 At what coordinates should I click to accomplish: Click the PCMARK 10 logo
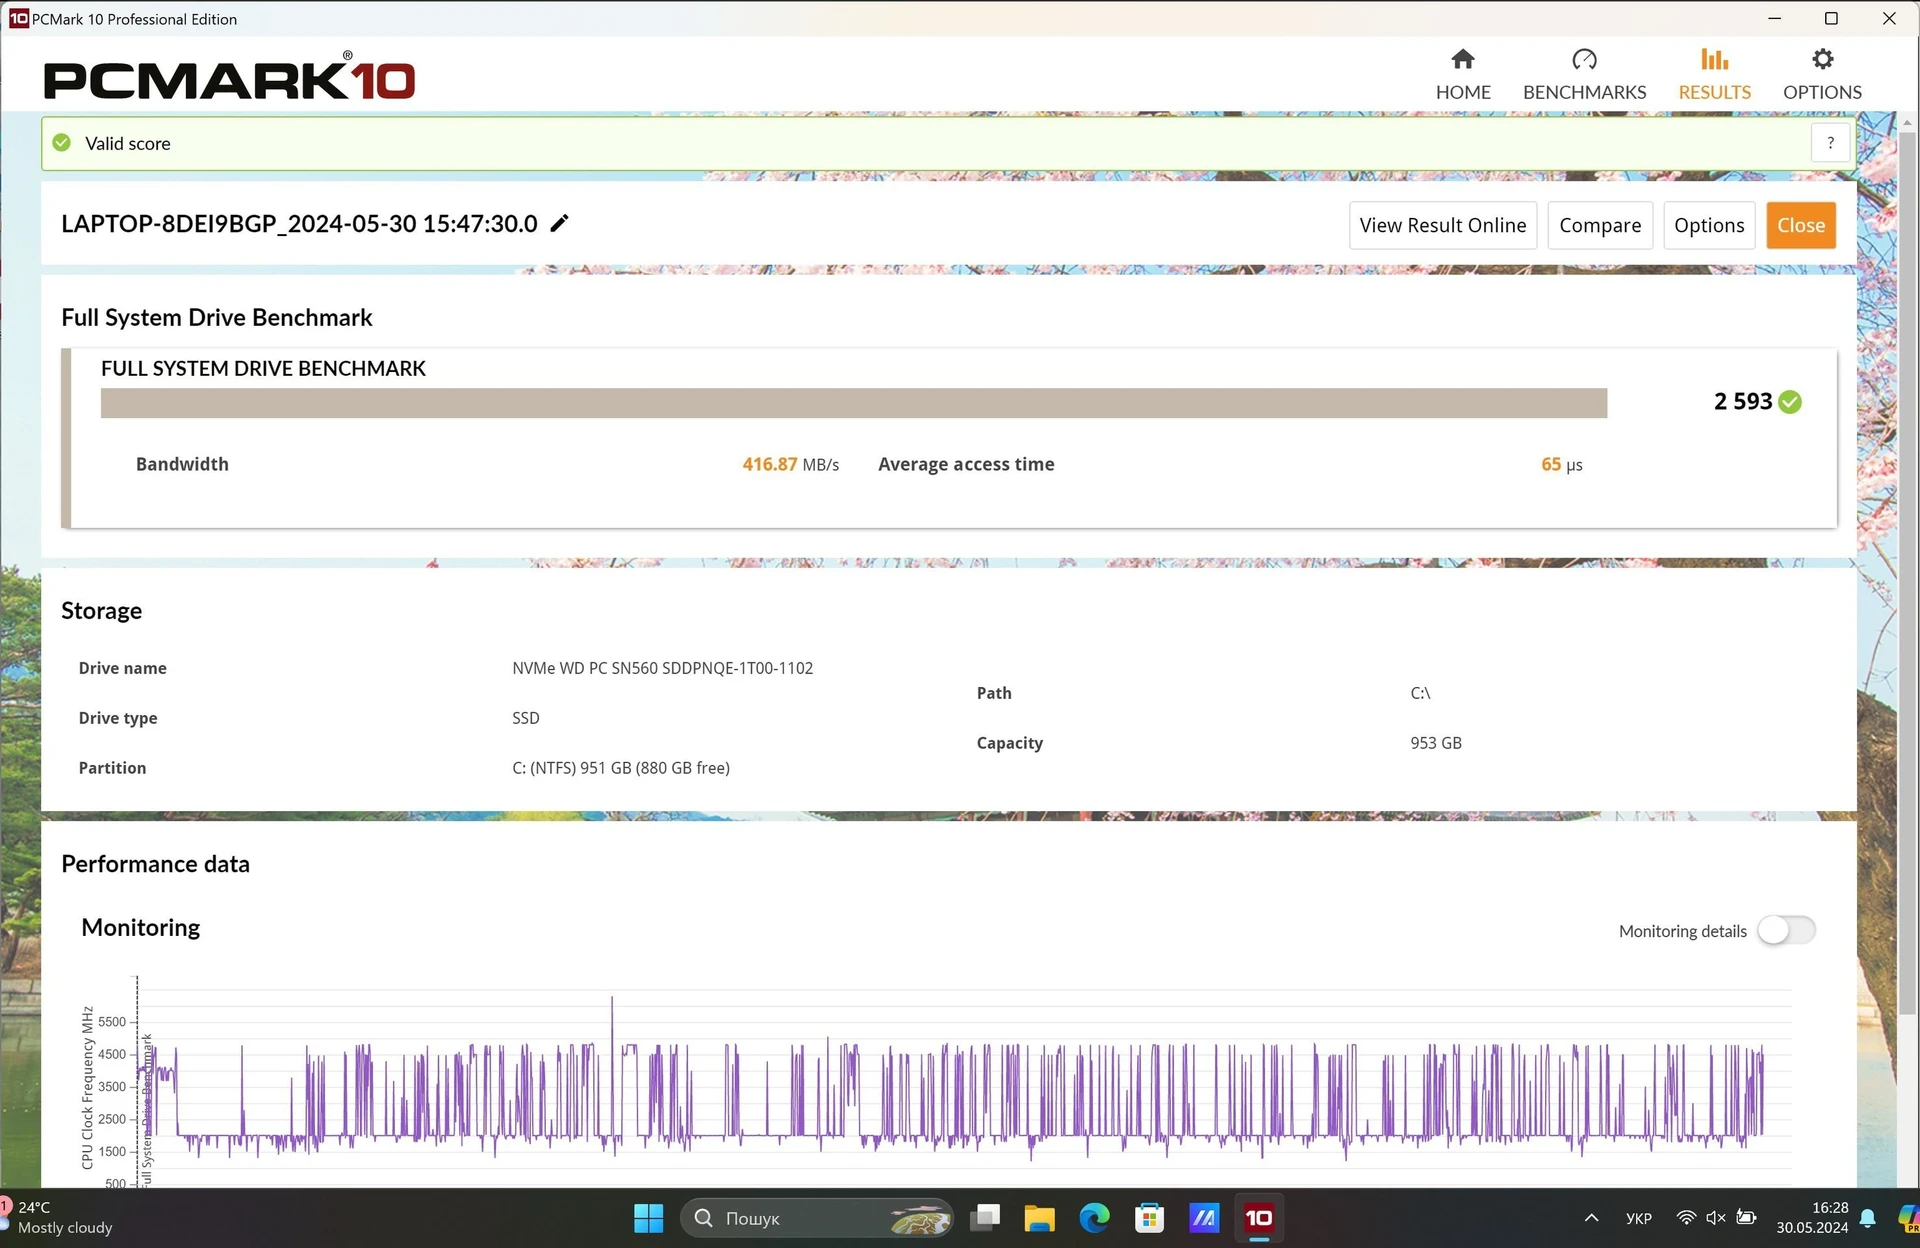pyautogui.click(x=229, y=77)
